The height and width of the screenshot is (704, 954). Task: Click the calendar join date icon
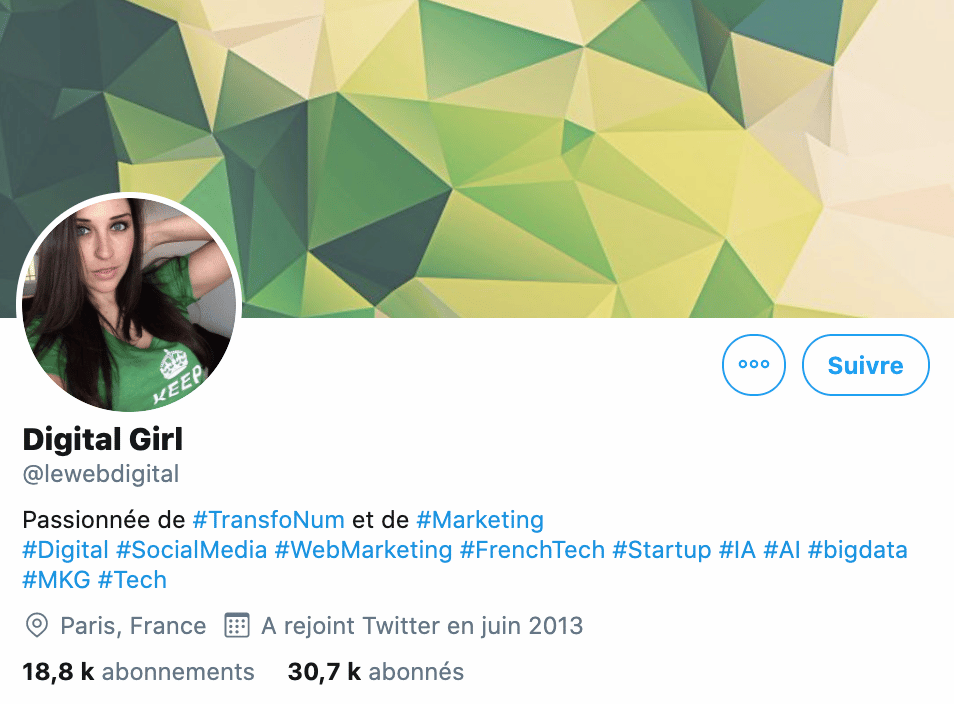237,627
